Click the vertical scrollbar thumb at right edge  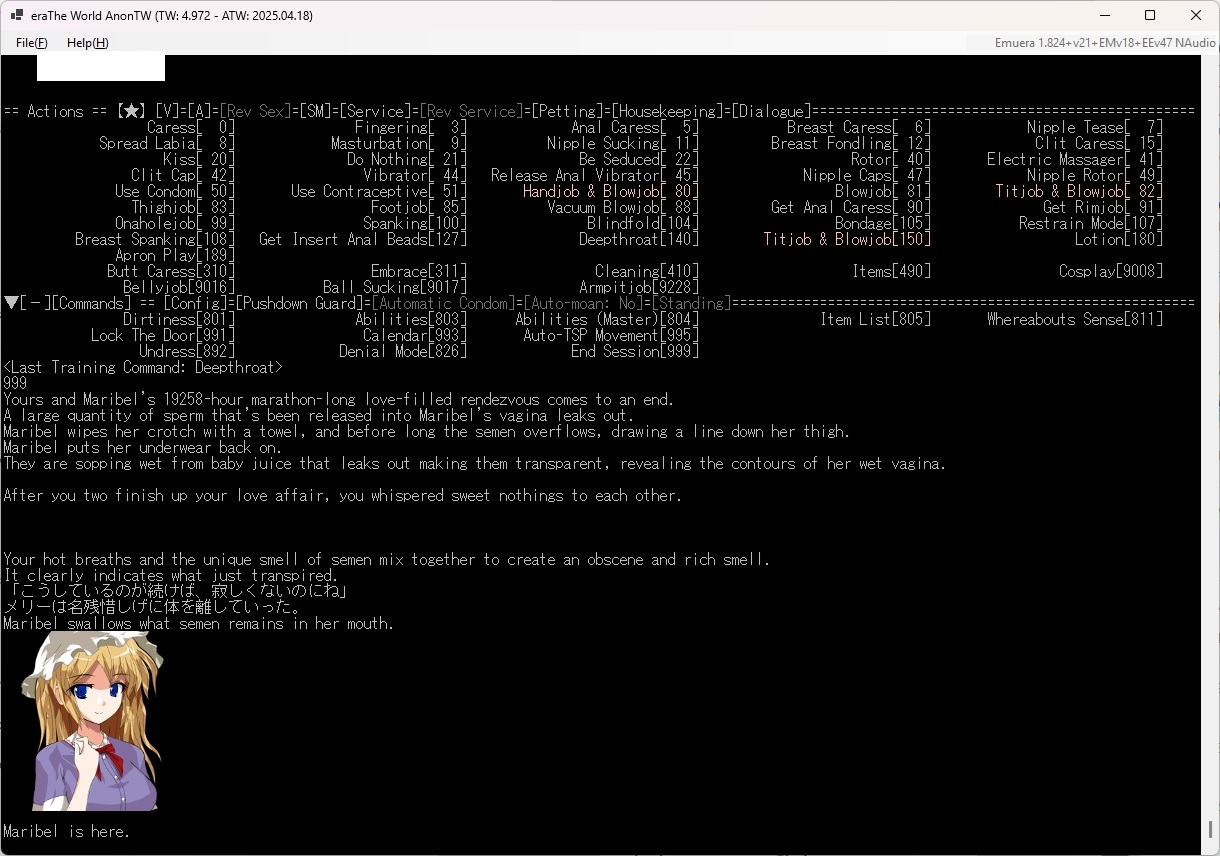[1210, 830]
